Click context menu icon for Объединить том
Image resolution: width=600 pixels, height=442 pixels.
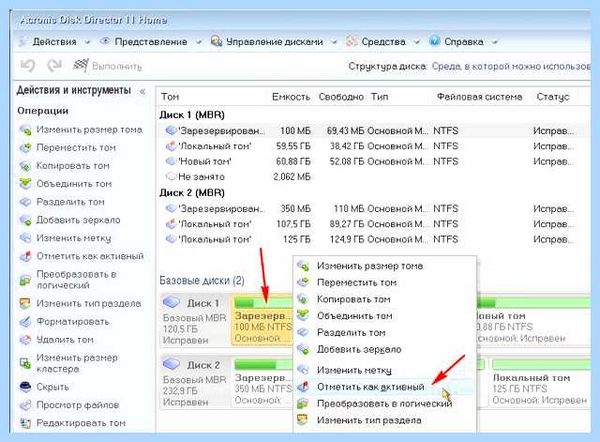[x=303, y=316]
